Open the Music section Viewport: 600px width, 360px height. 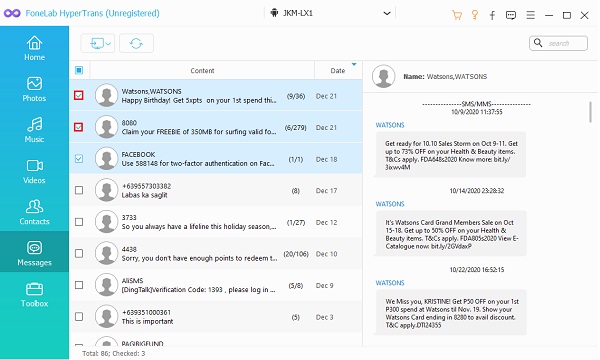tap(34, 130)
